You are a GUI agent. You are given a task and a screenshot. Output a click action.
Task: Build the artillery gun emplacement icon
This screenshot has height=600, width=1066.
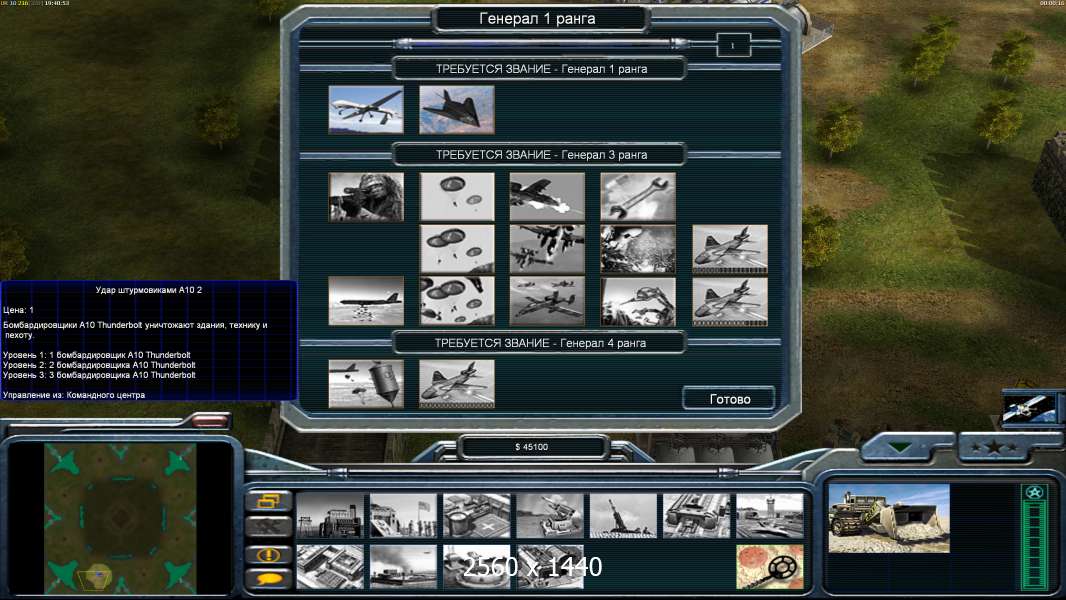[623, 516]
